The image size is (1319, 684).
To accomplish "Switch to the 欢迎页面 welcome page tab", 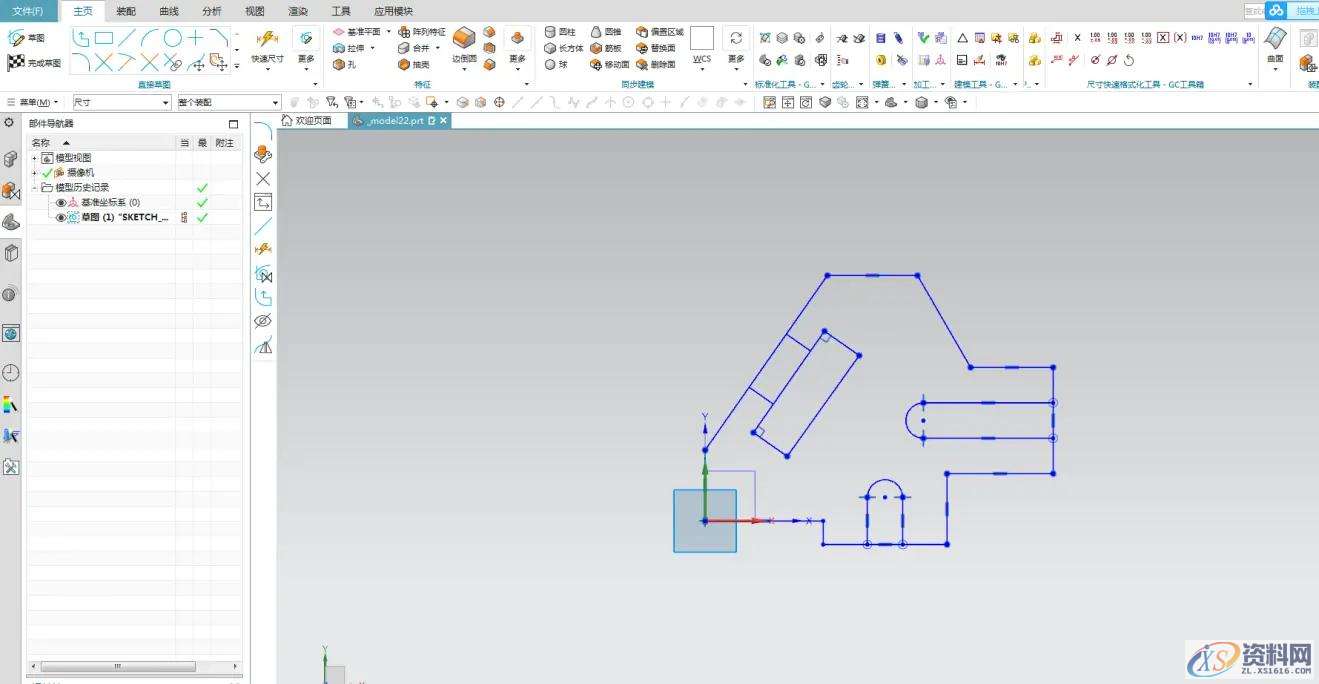I will click(307, 120).
